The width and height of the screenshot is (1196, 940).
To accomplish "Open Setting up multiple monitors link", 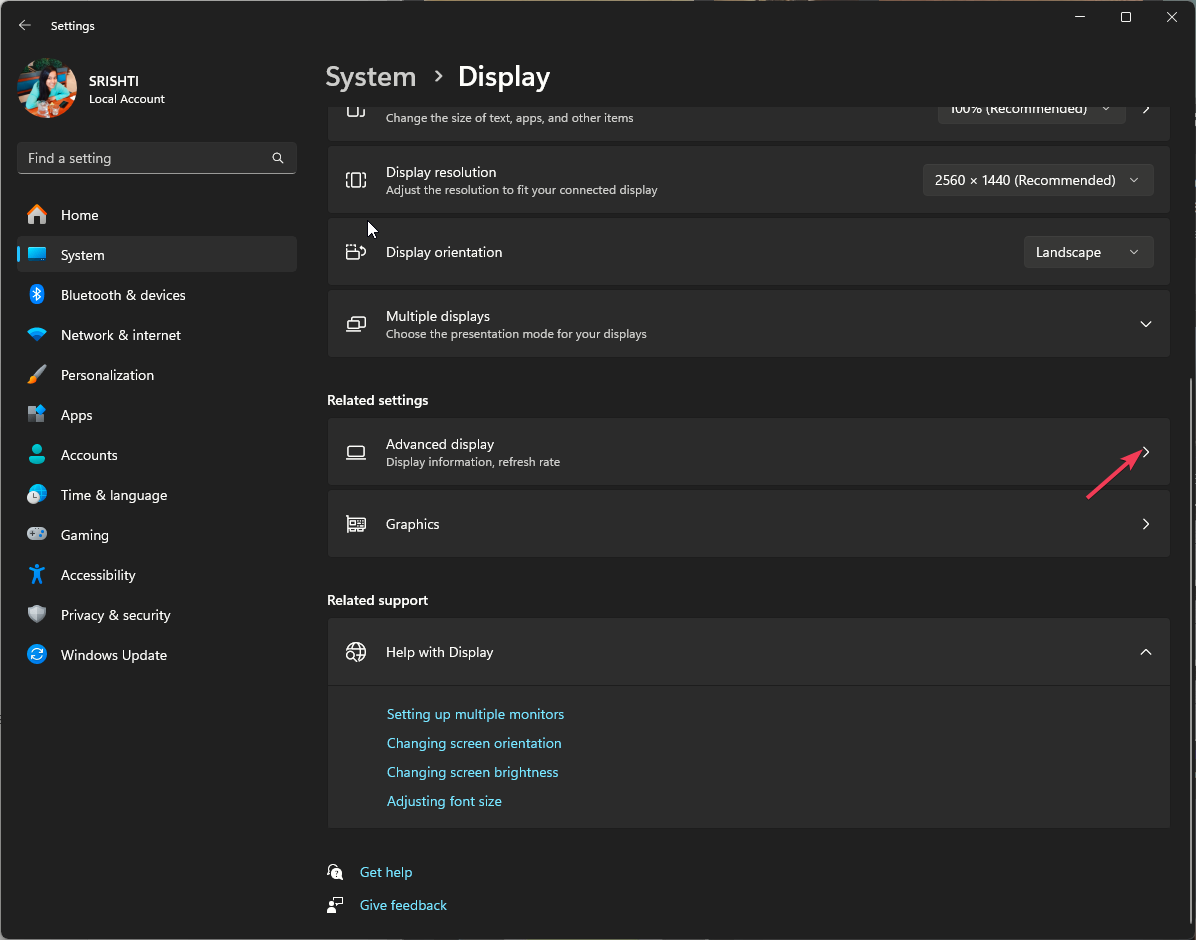I will (x=475, y=714).
